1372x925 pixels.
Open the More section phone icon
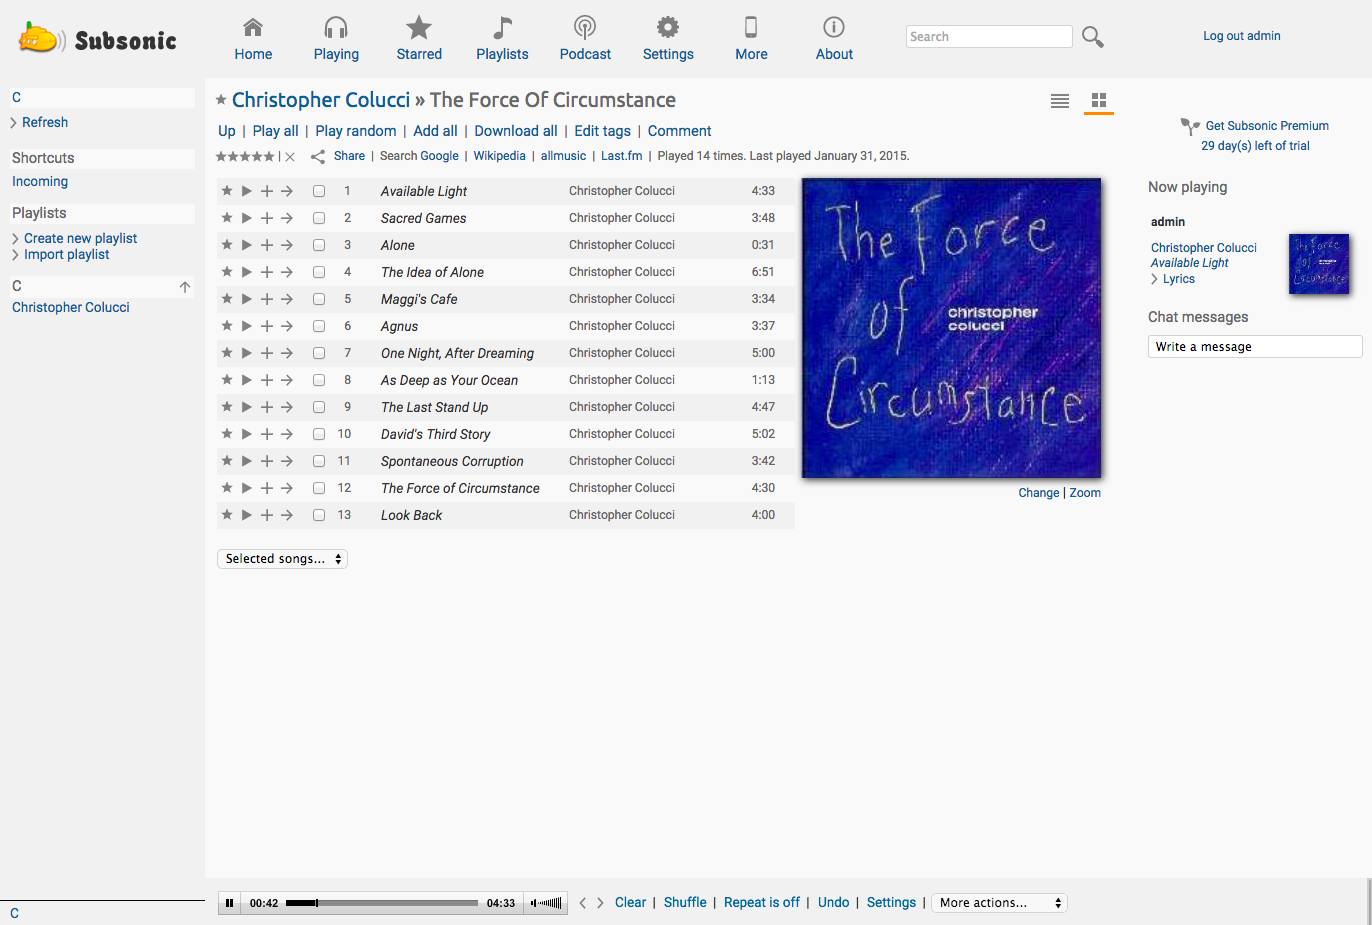[x=750, y=28]
